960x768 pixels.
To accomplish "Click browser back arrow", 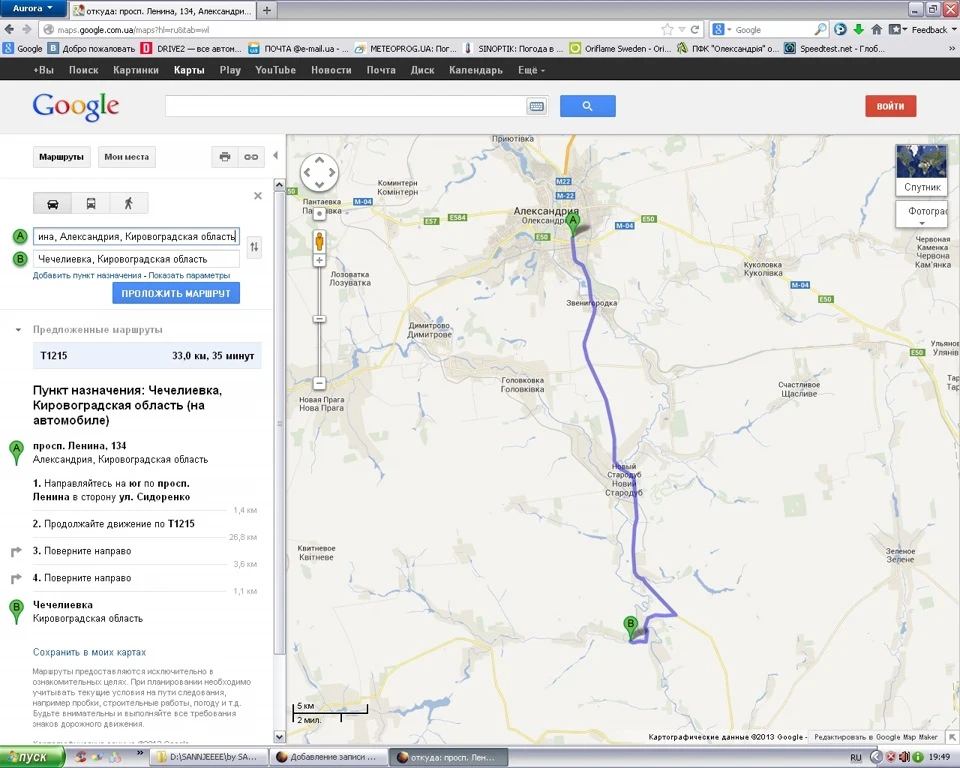I will pyautogui.click(x=9, y=29).
